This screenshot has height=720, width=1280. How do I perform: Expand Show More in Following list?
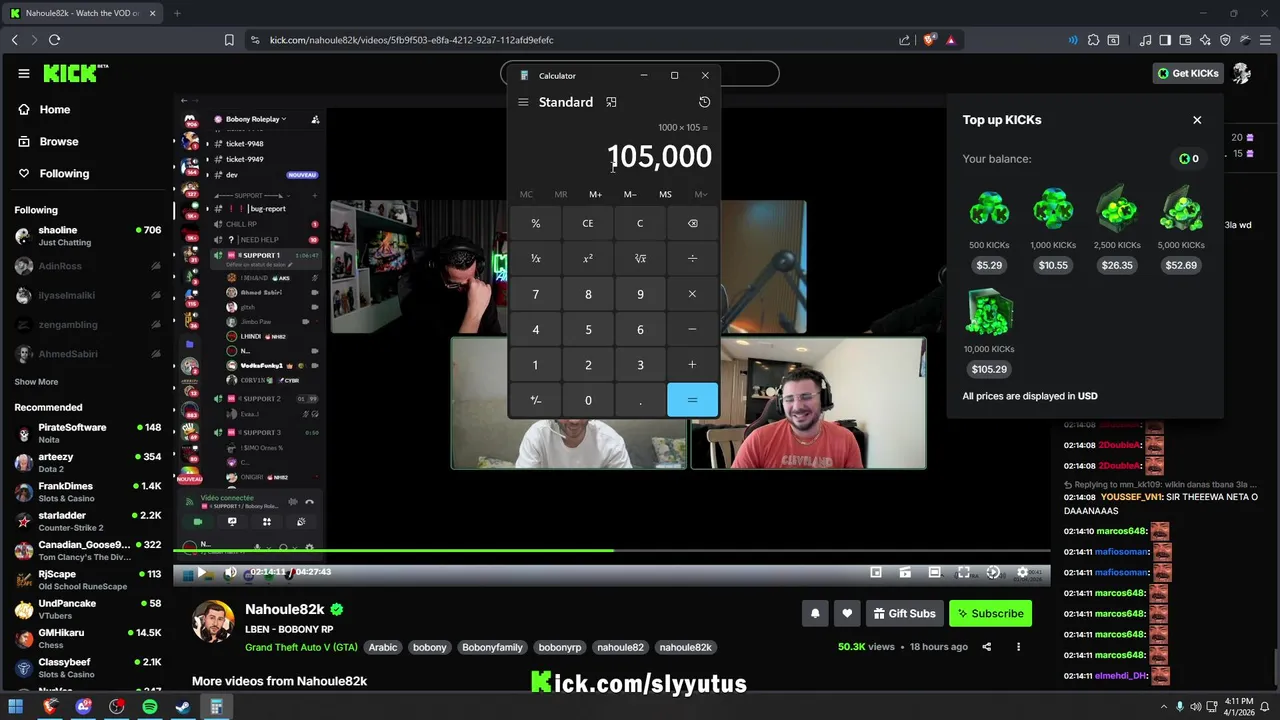click(x=36, y=382)
